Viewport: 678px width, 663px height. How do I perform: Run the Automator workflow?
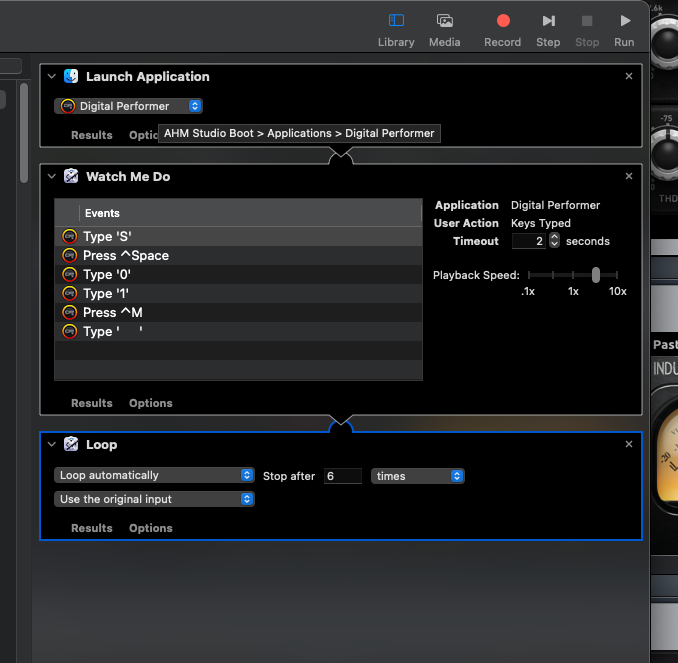coord(624,30)
